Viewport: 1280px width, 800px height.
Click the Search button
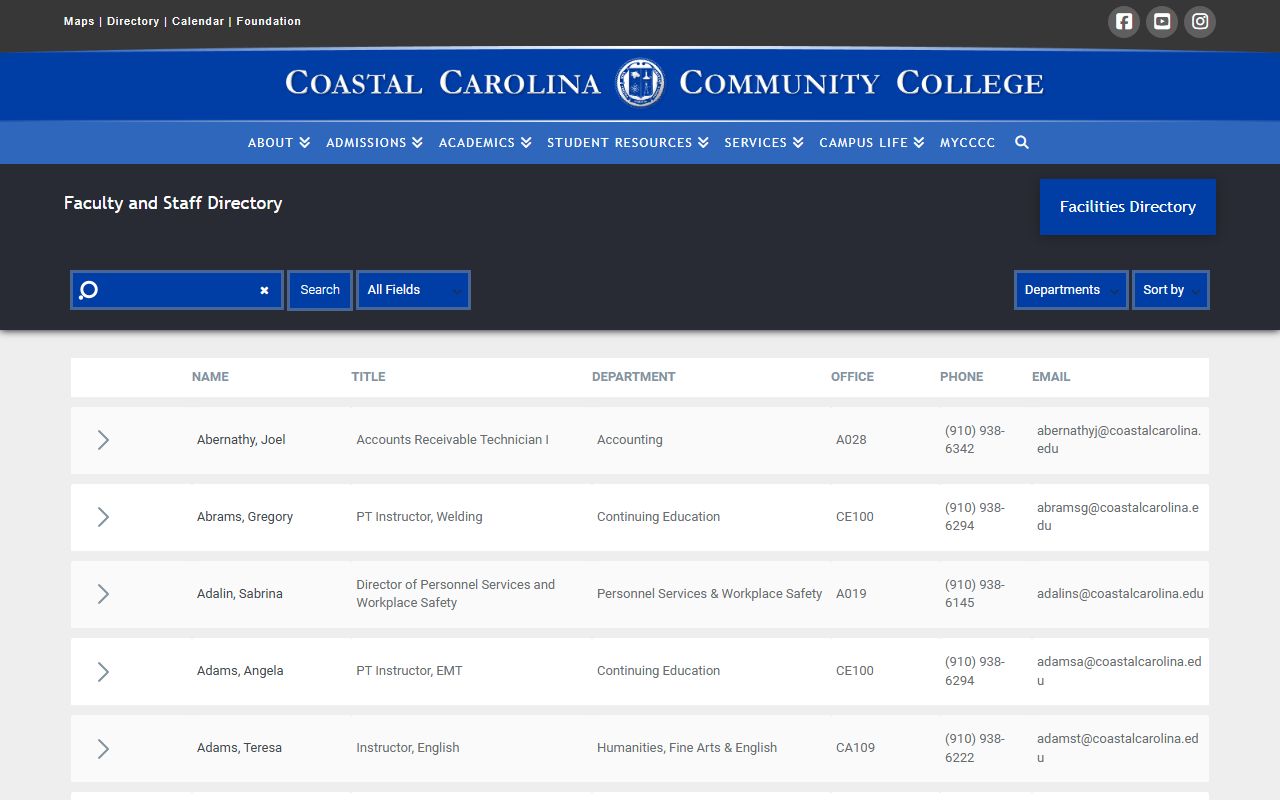click(320, 290)
